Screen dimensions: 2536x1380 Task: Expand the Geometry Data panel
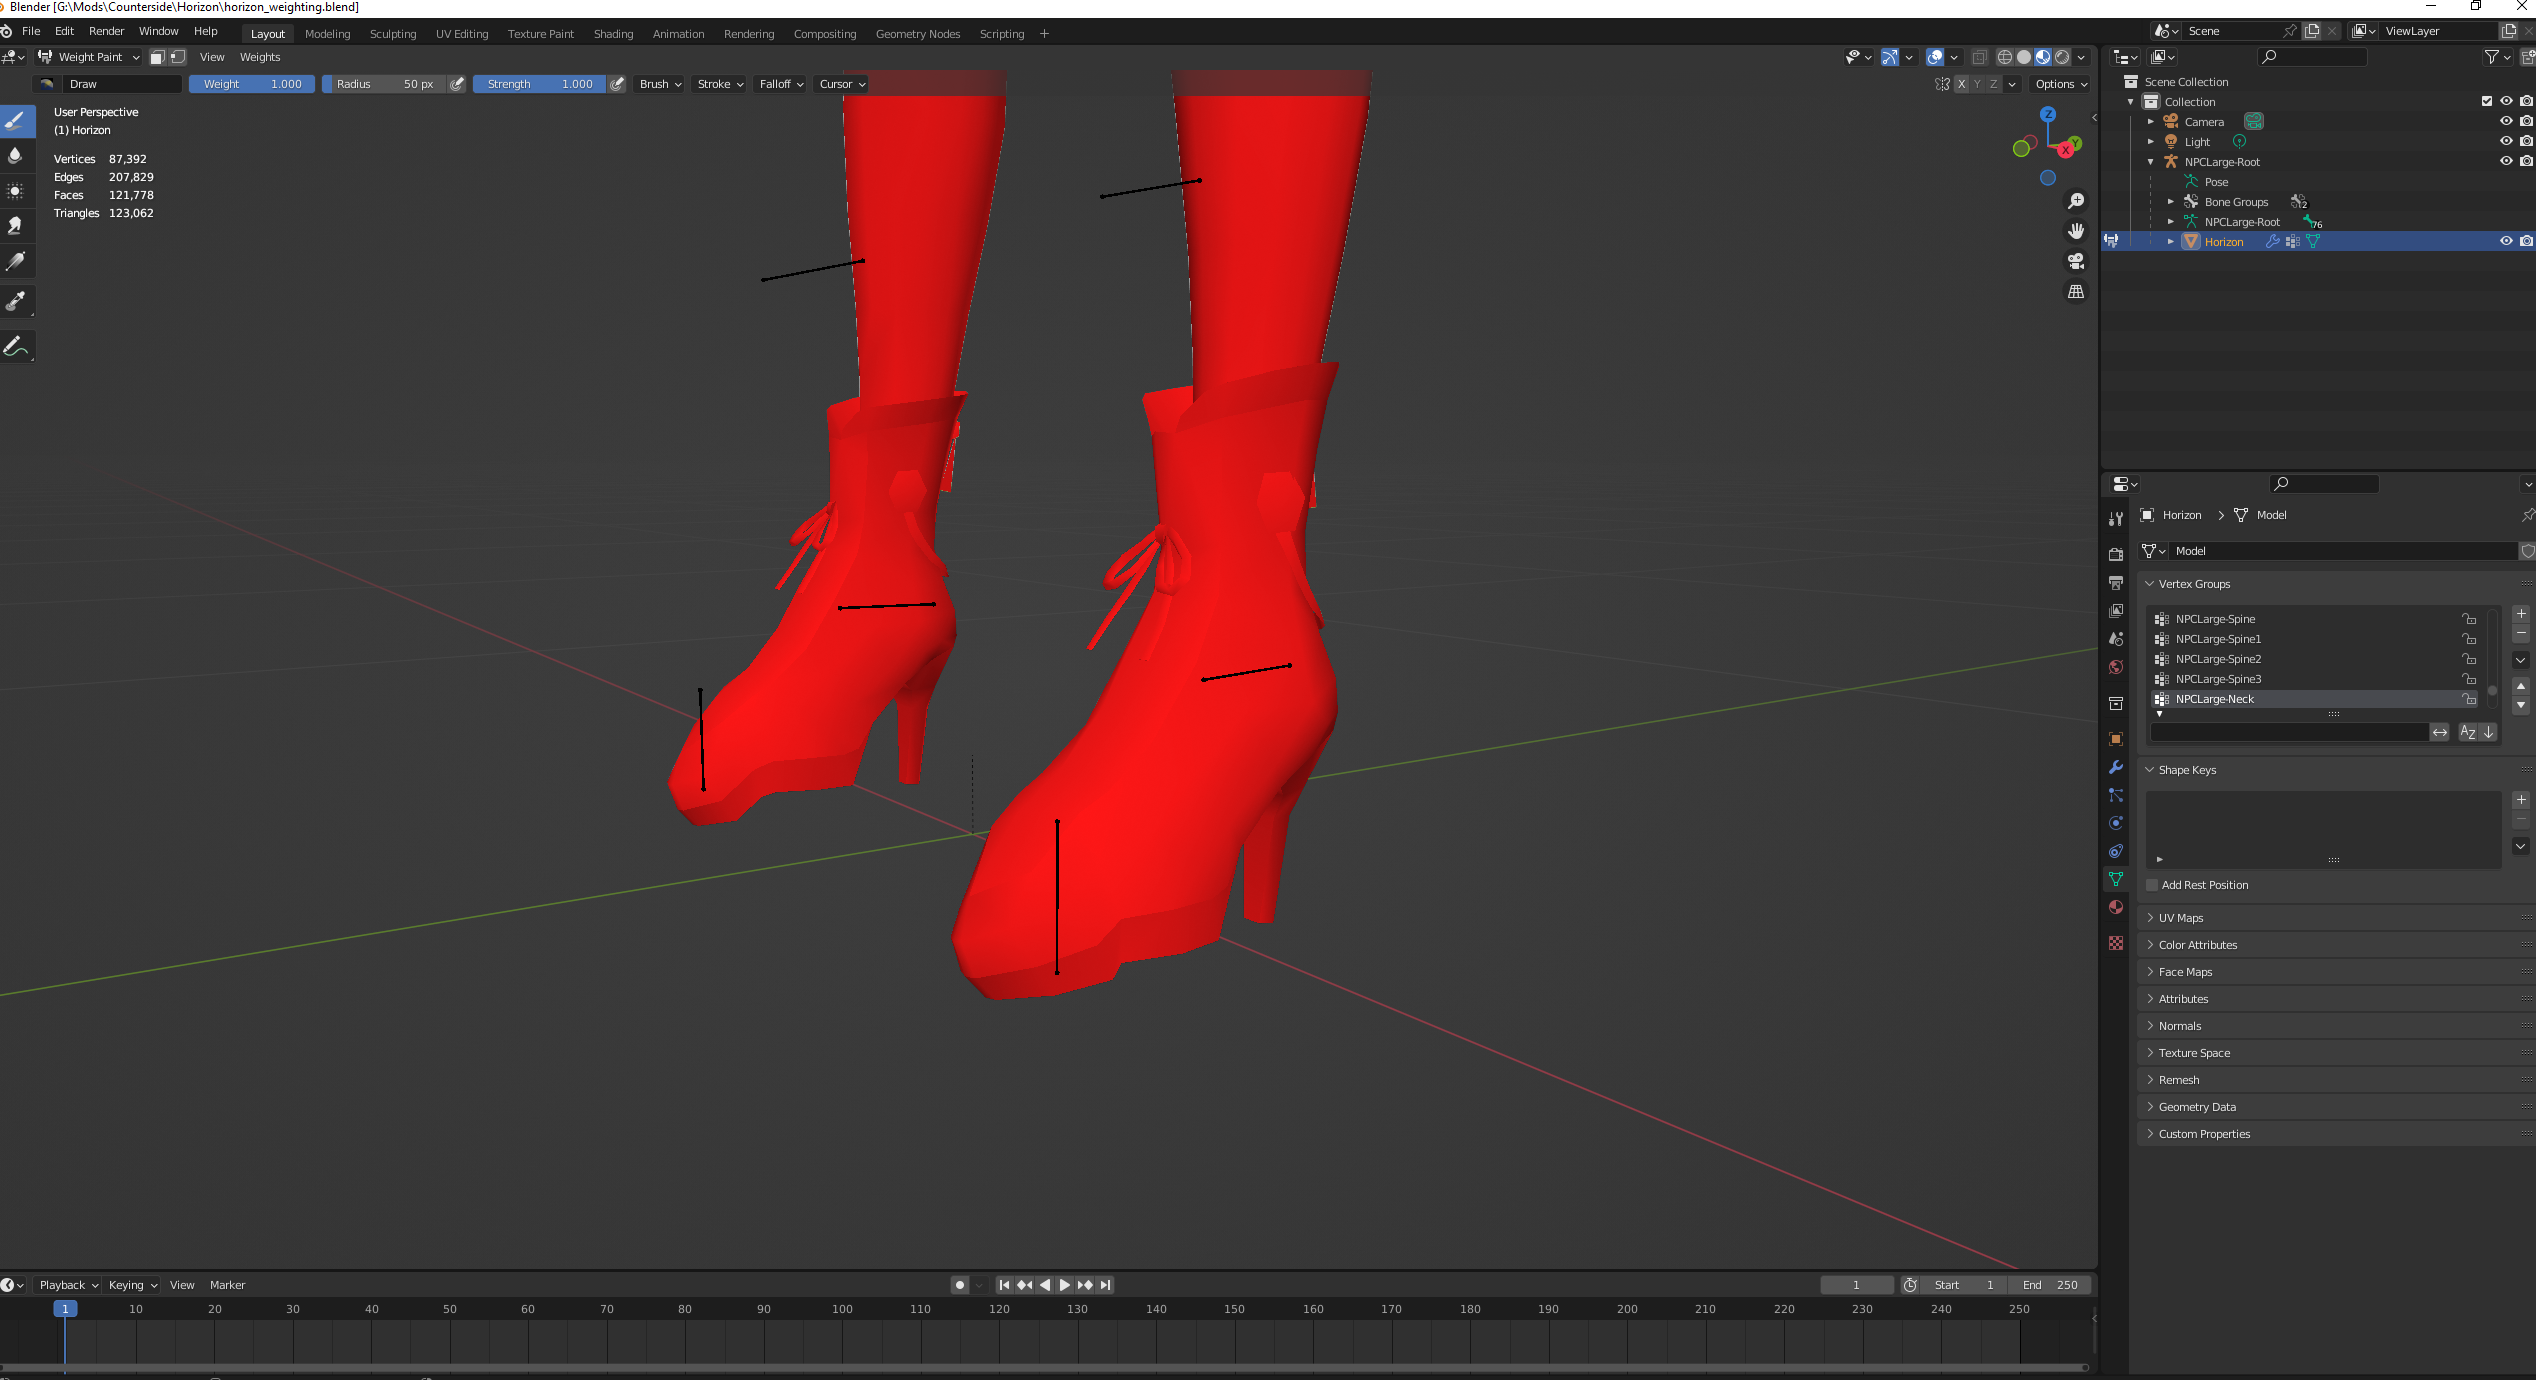(x=2197, y=1107)
